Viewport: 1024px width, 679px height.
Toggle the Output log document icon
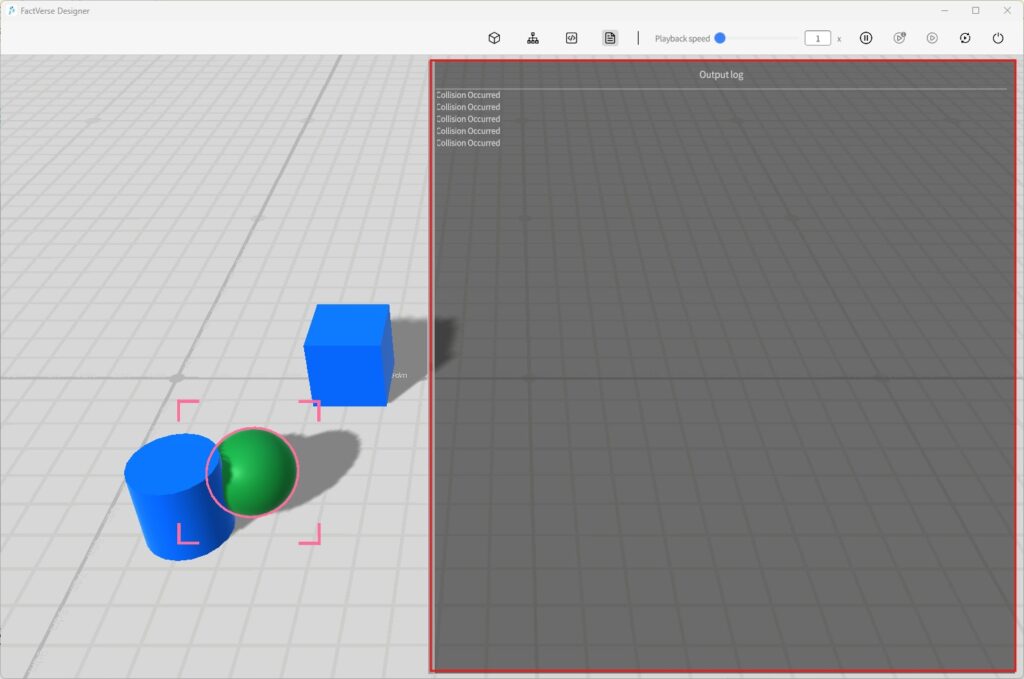click(x=610, y=38)
